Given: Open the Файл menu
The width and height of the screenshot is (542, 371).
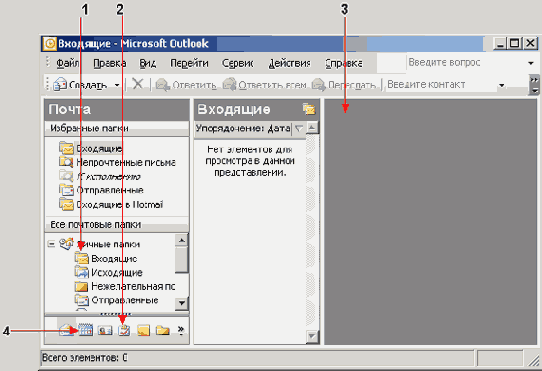Looking at the screenshot, I should [68, 63].
